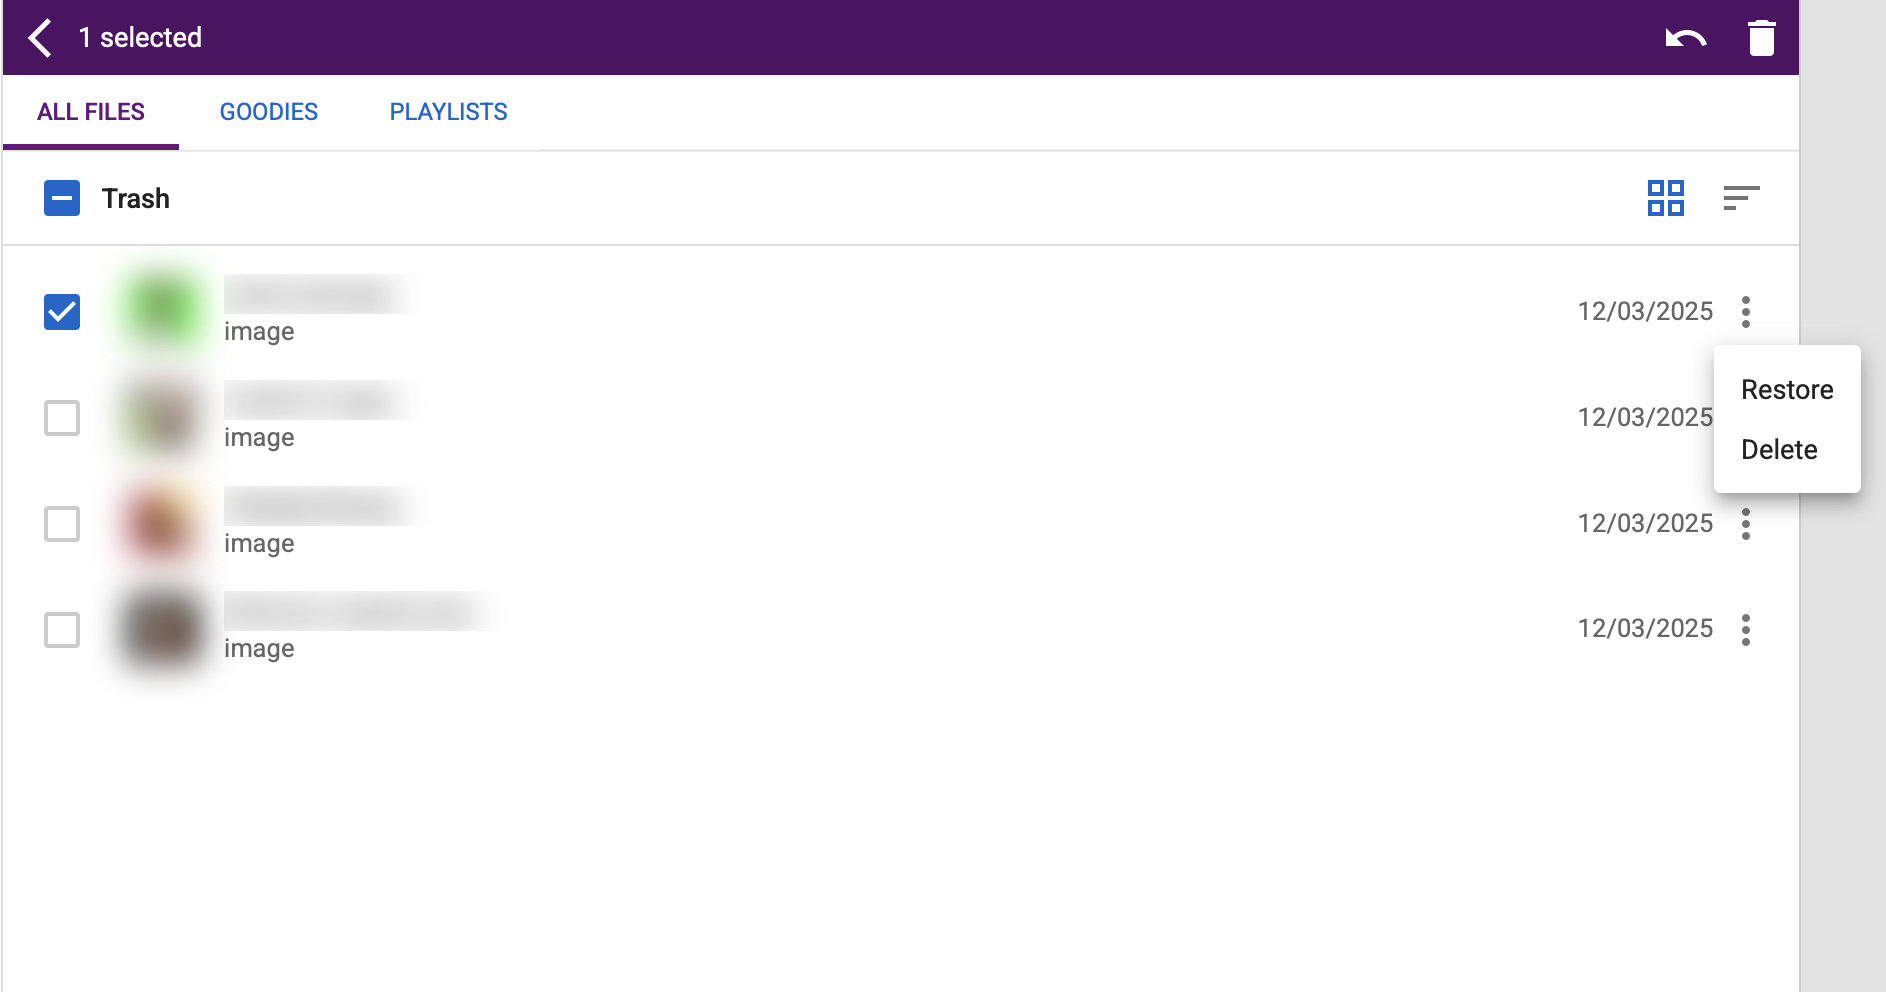Screen dimensions: 1886x992
Task: Open the GOODIES tab
Action: tap(269, 112)
